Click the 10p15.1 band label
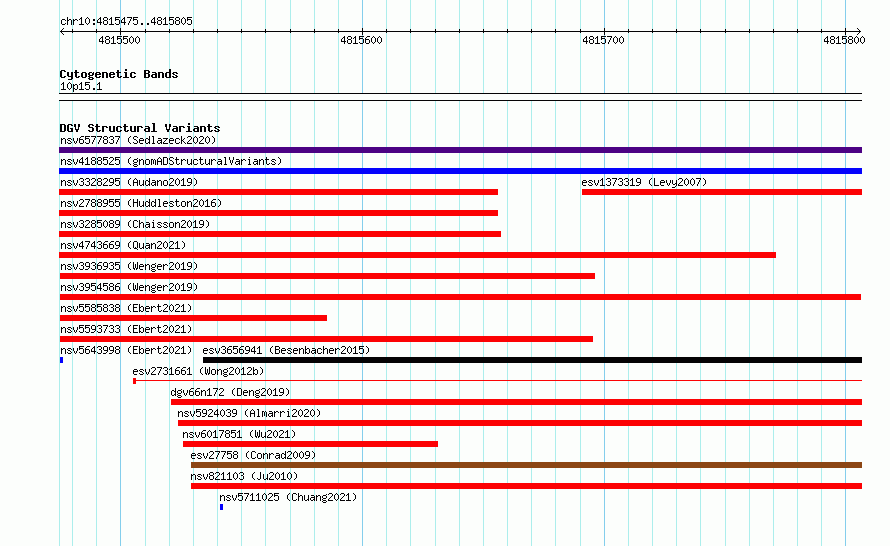This screenshot has width=890, height=546. pyautogui.click(x=81, y=86)
